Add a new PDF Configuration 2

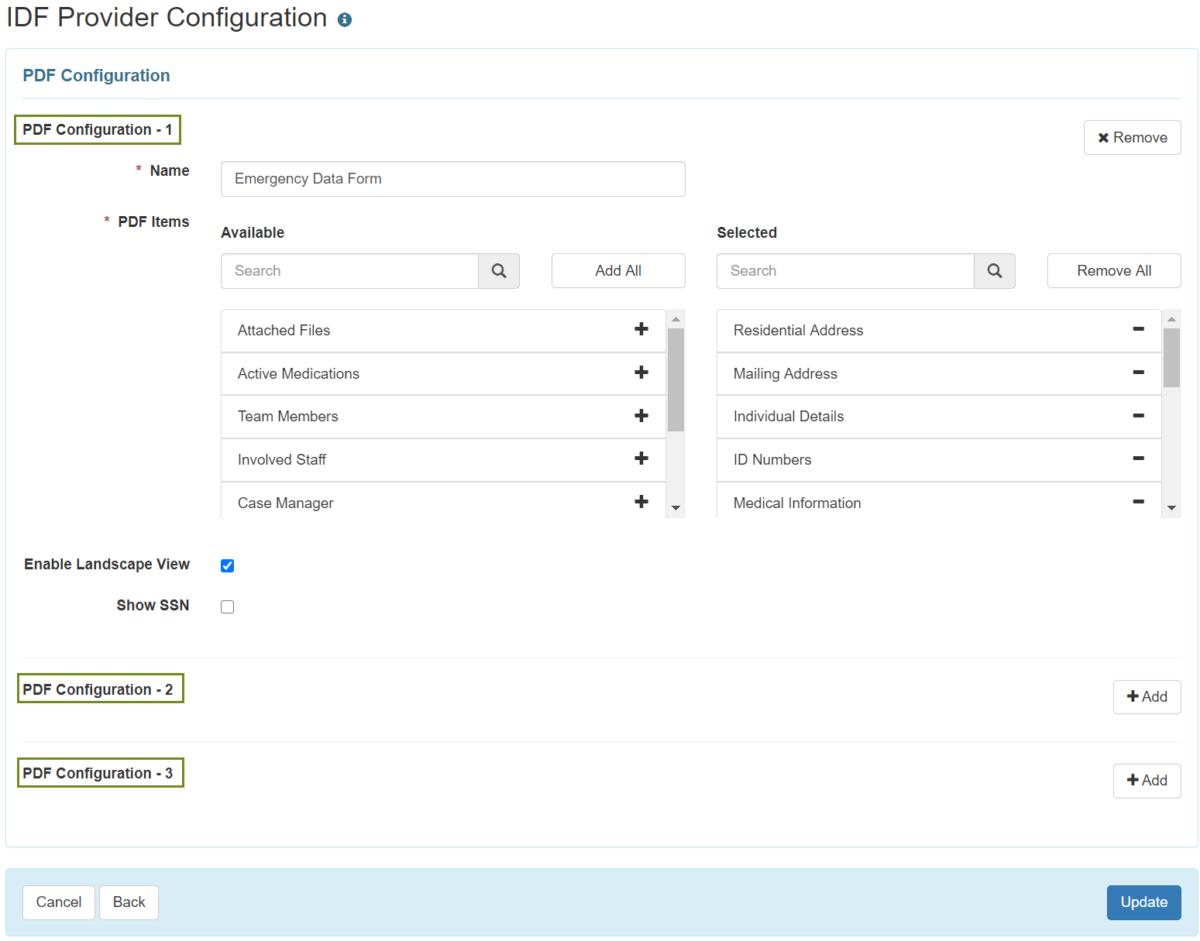click(1146, 696)
